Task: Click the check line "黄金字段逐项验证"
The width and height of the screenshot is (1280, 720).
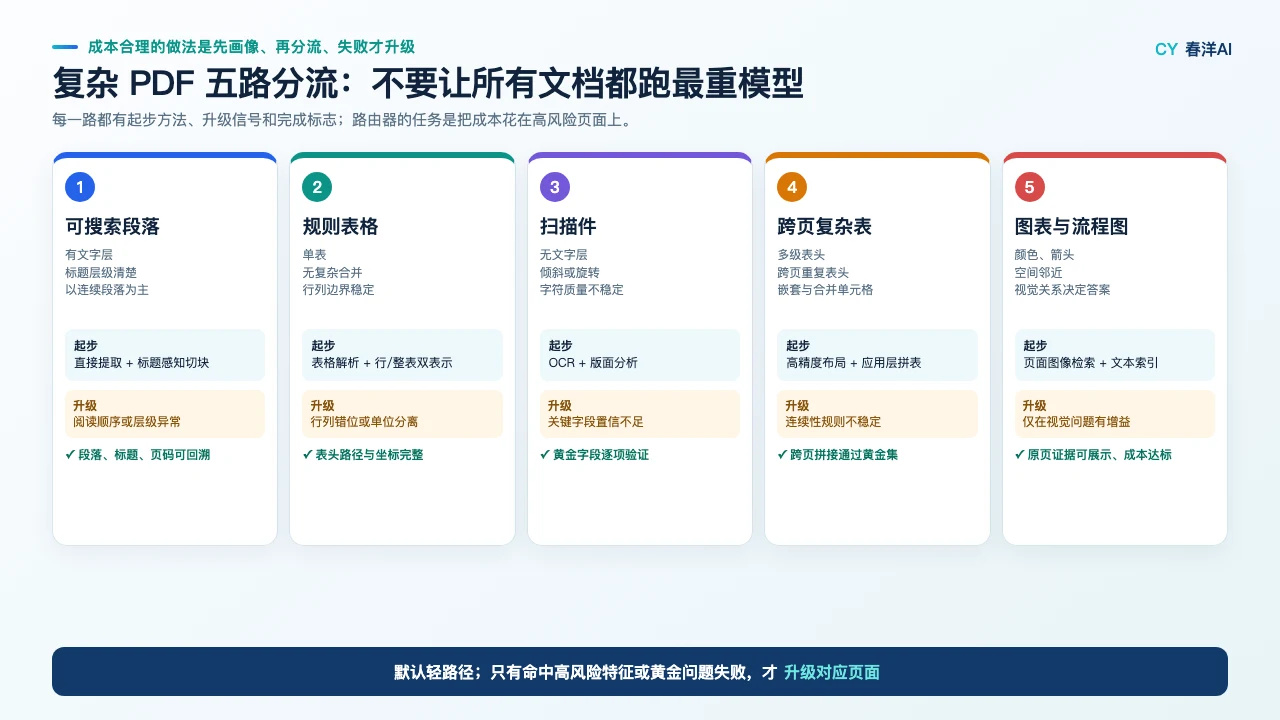Action: tap(594, 455)
